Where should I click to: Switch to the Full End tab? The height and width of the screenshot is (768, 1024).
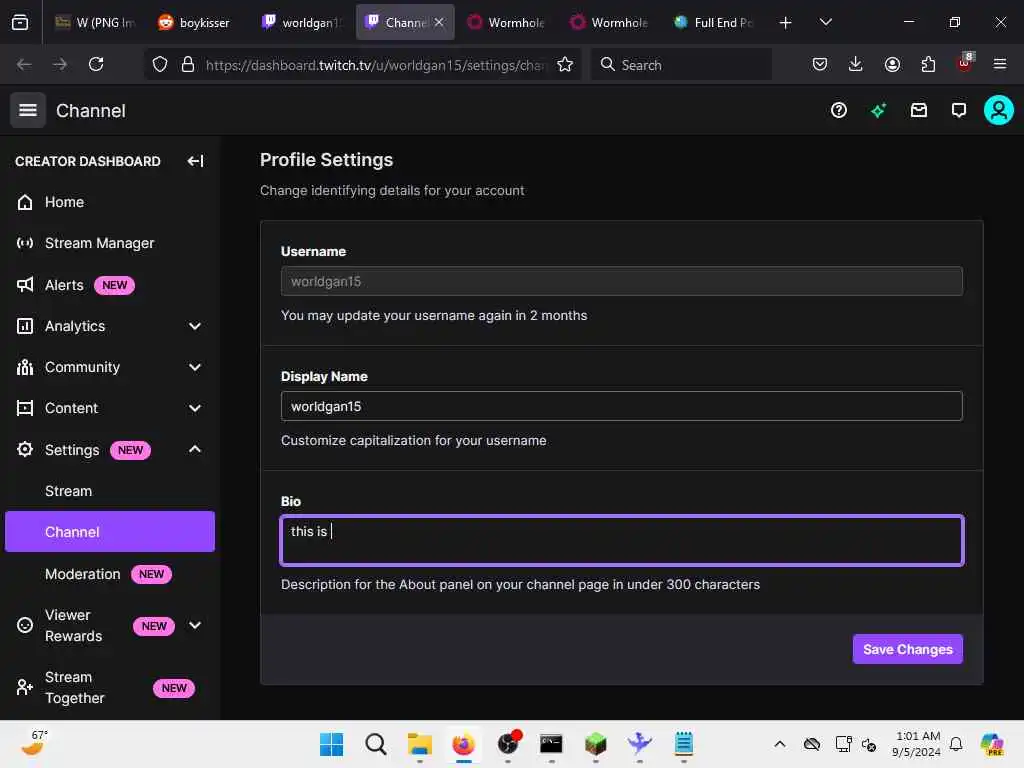point(714,22)
